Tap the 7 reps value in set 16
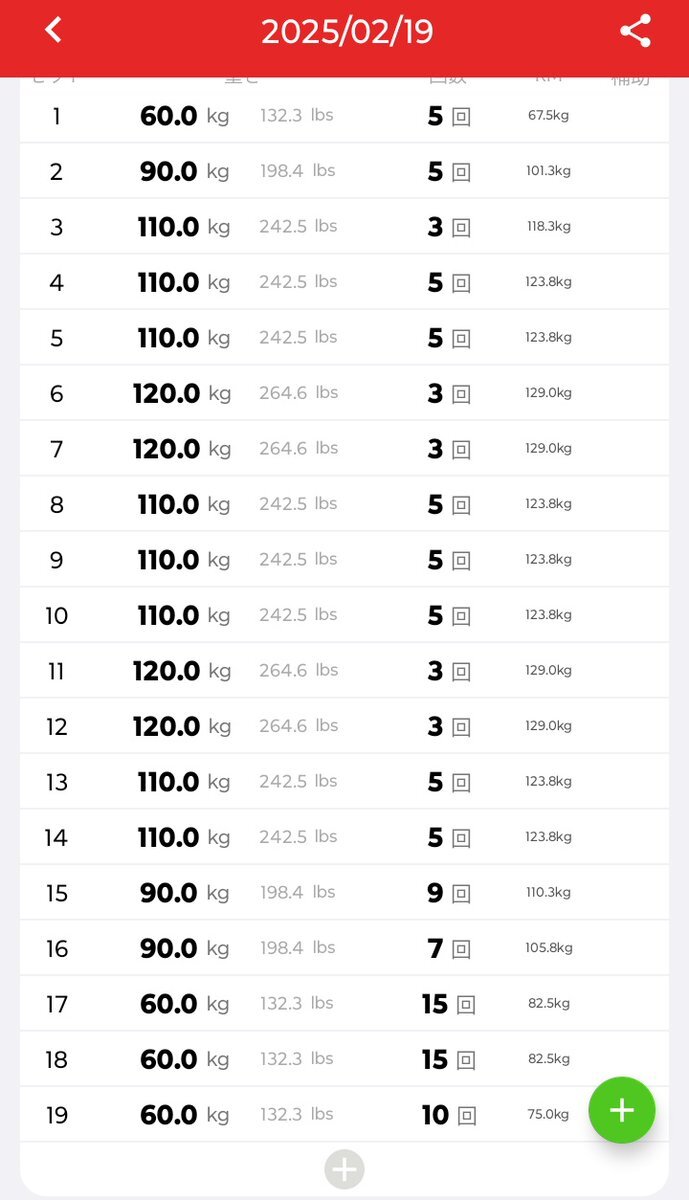This screenshot has height=1200, width=689. click(x=435, y=948)
